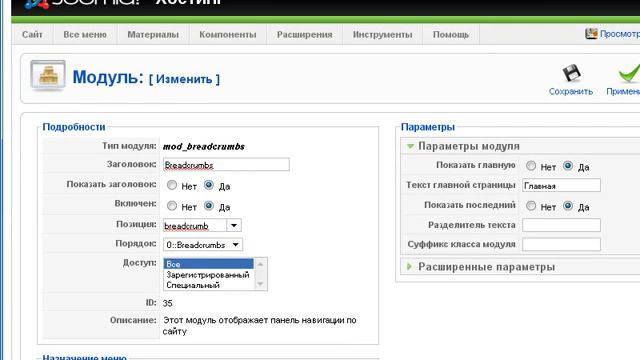Click the ID value 35
640x360 pixels.
(x=167, y=303)
